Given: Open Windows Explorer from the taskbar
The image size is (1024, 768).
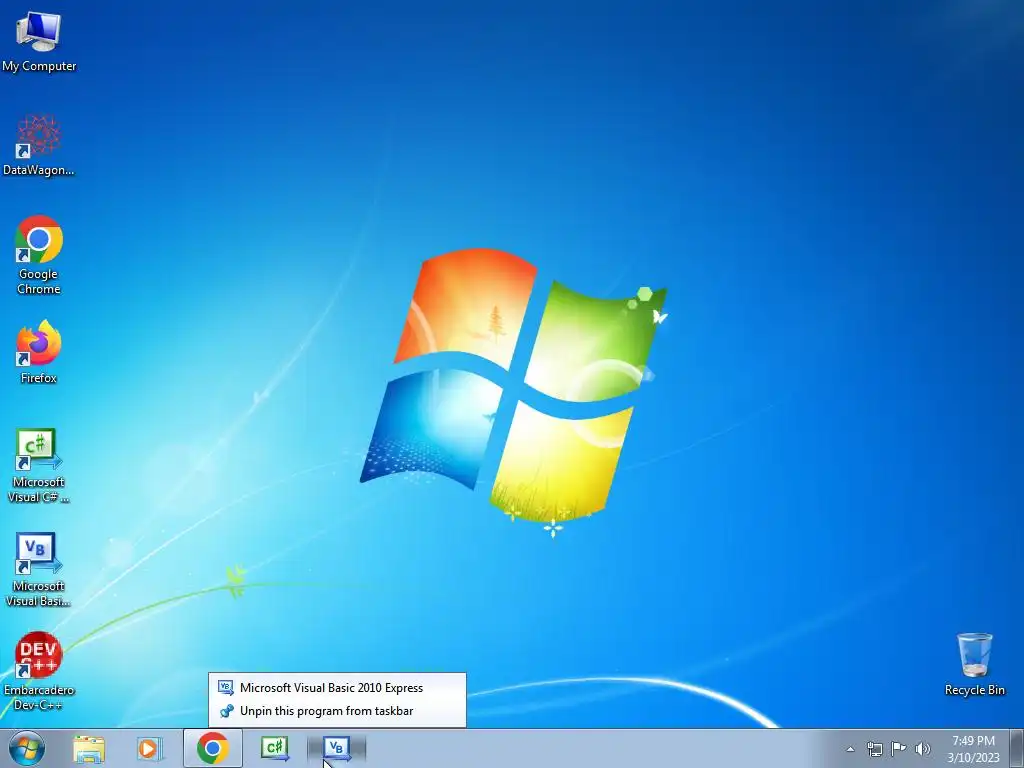Looking at the screenshot, I should click(x=89, y=748).
